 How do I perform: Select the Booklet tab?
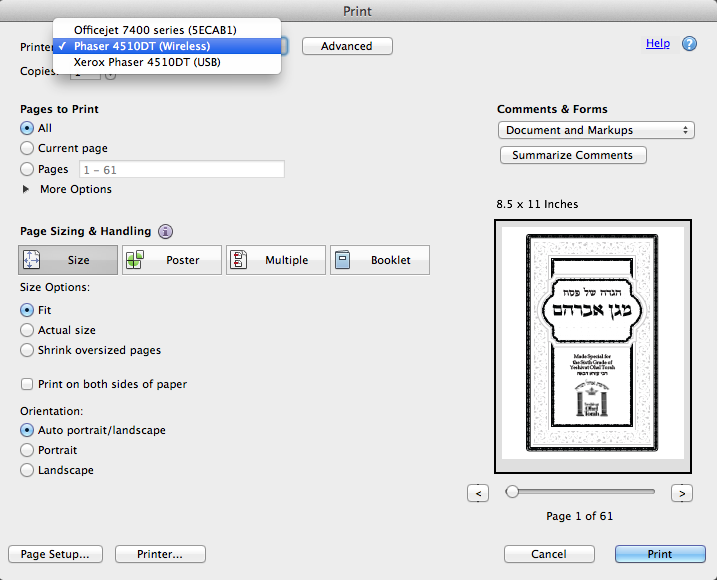tap(380, 260)
